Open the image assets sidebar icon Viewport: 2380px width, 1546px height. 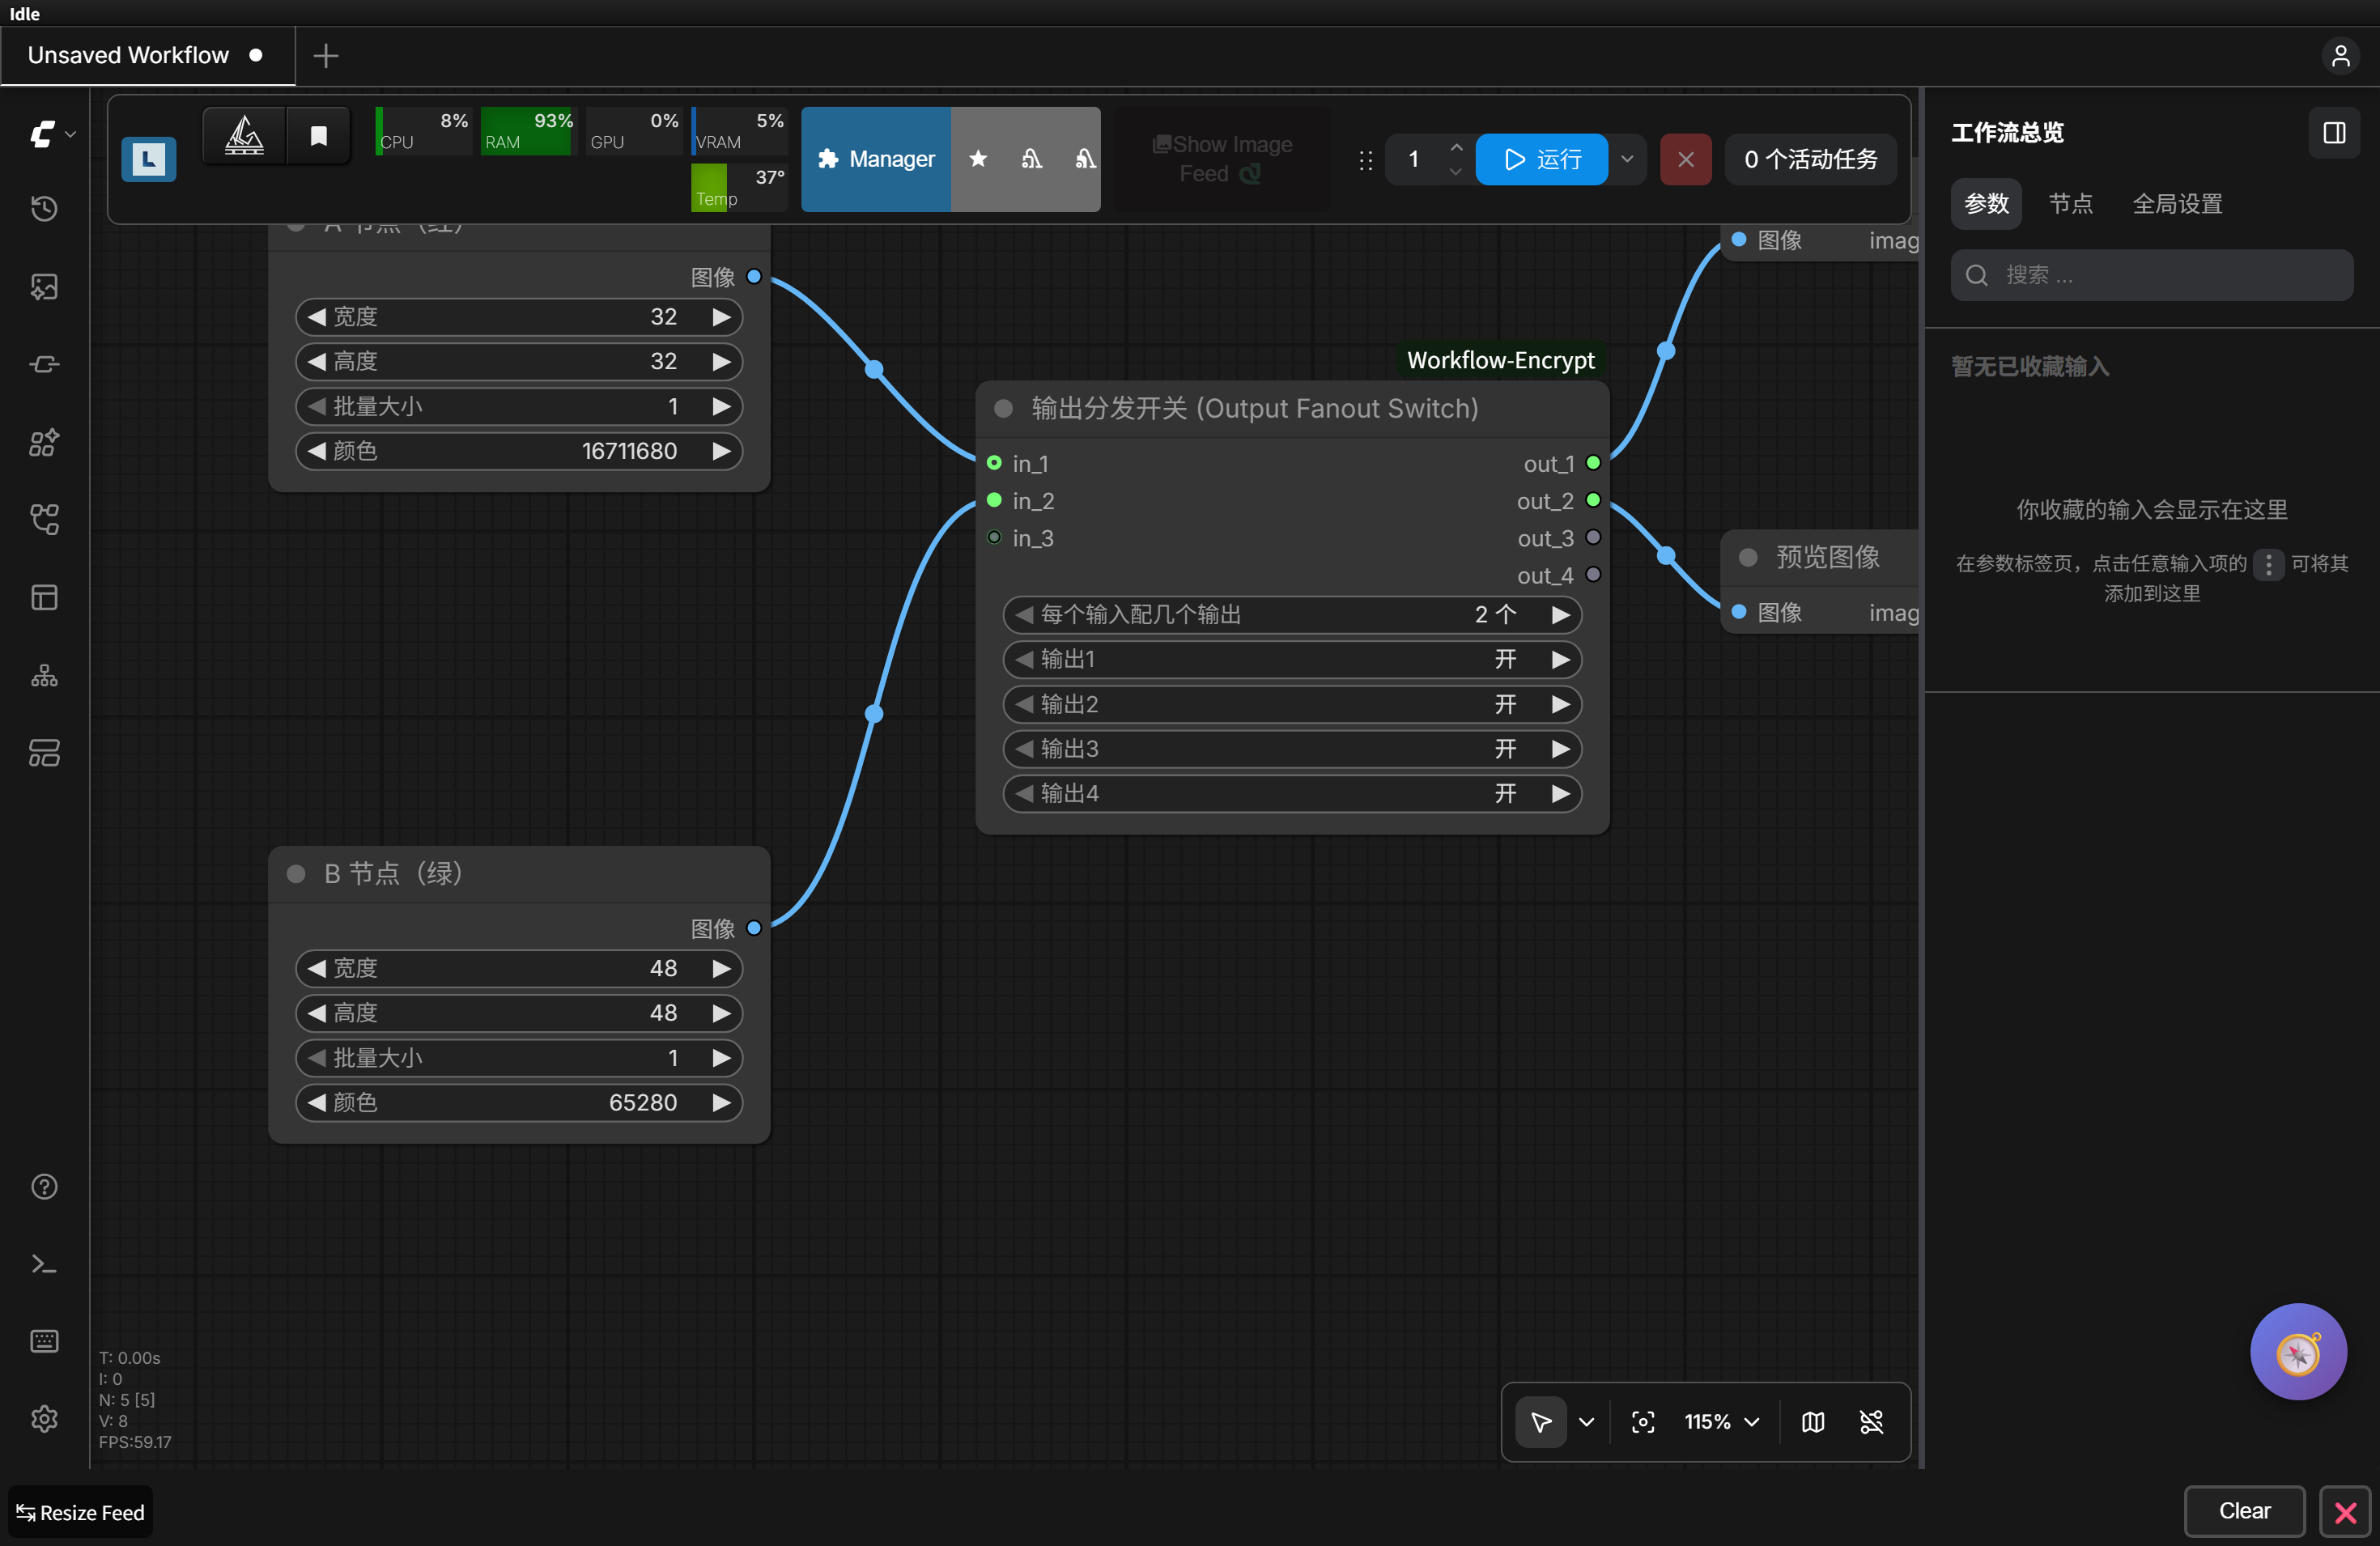point(44,287)
